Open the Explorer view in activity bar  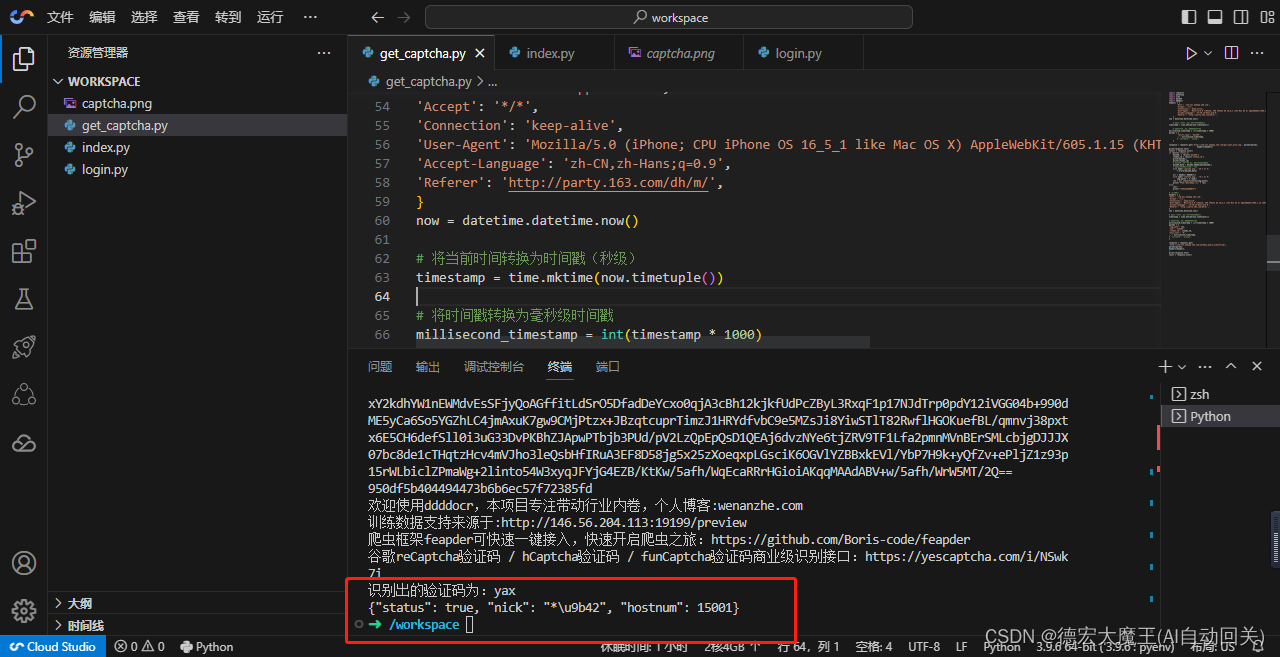pos(24,59)
